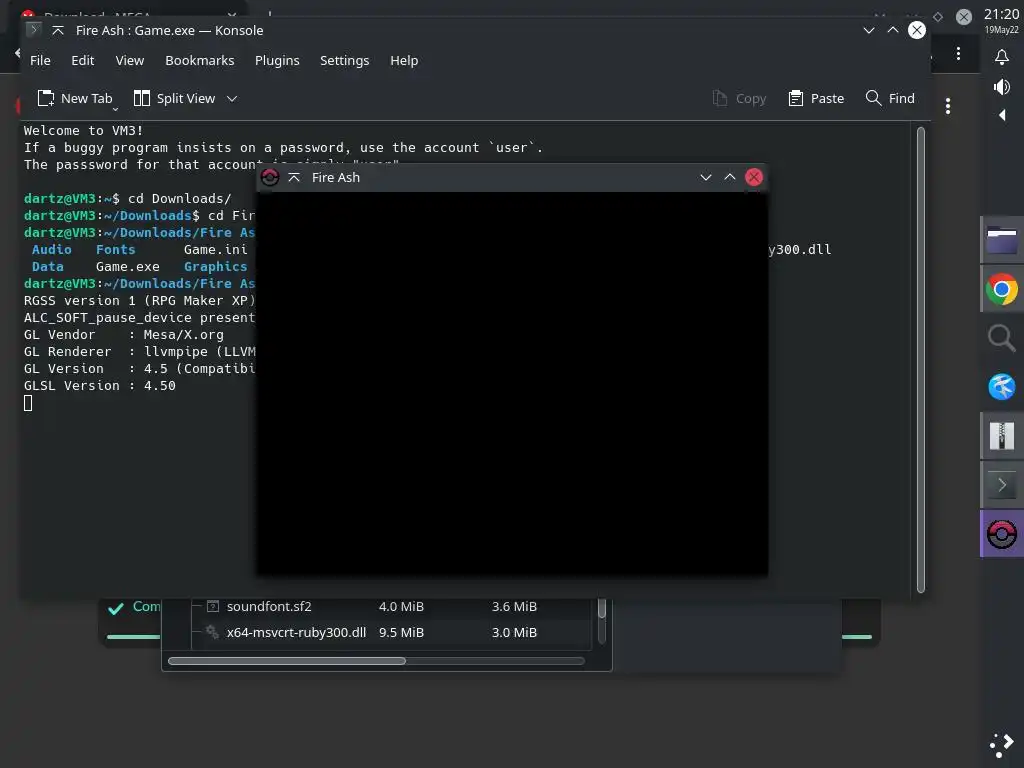The width and height of the screenshot is (1024, 768).
Task: Maximize the Konsole window
Action: pyautogui.click(x=893, y=30)
